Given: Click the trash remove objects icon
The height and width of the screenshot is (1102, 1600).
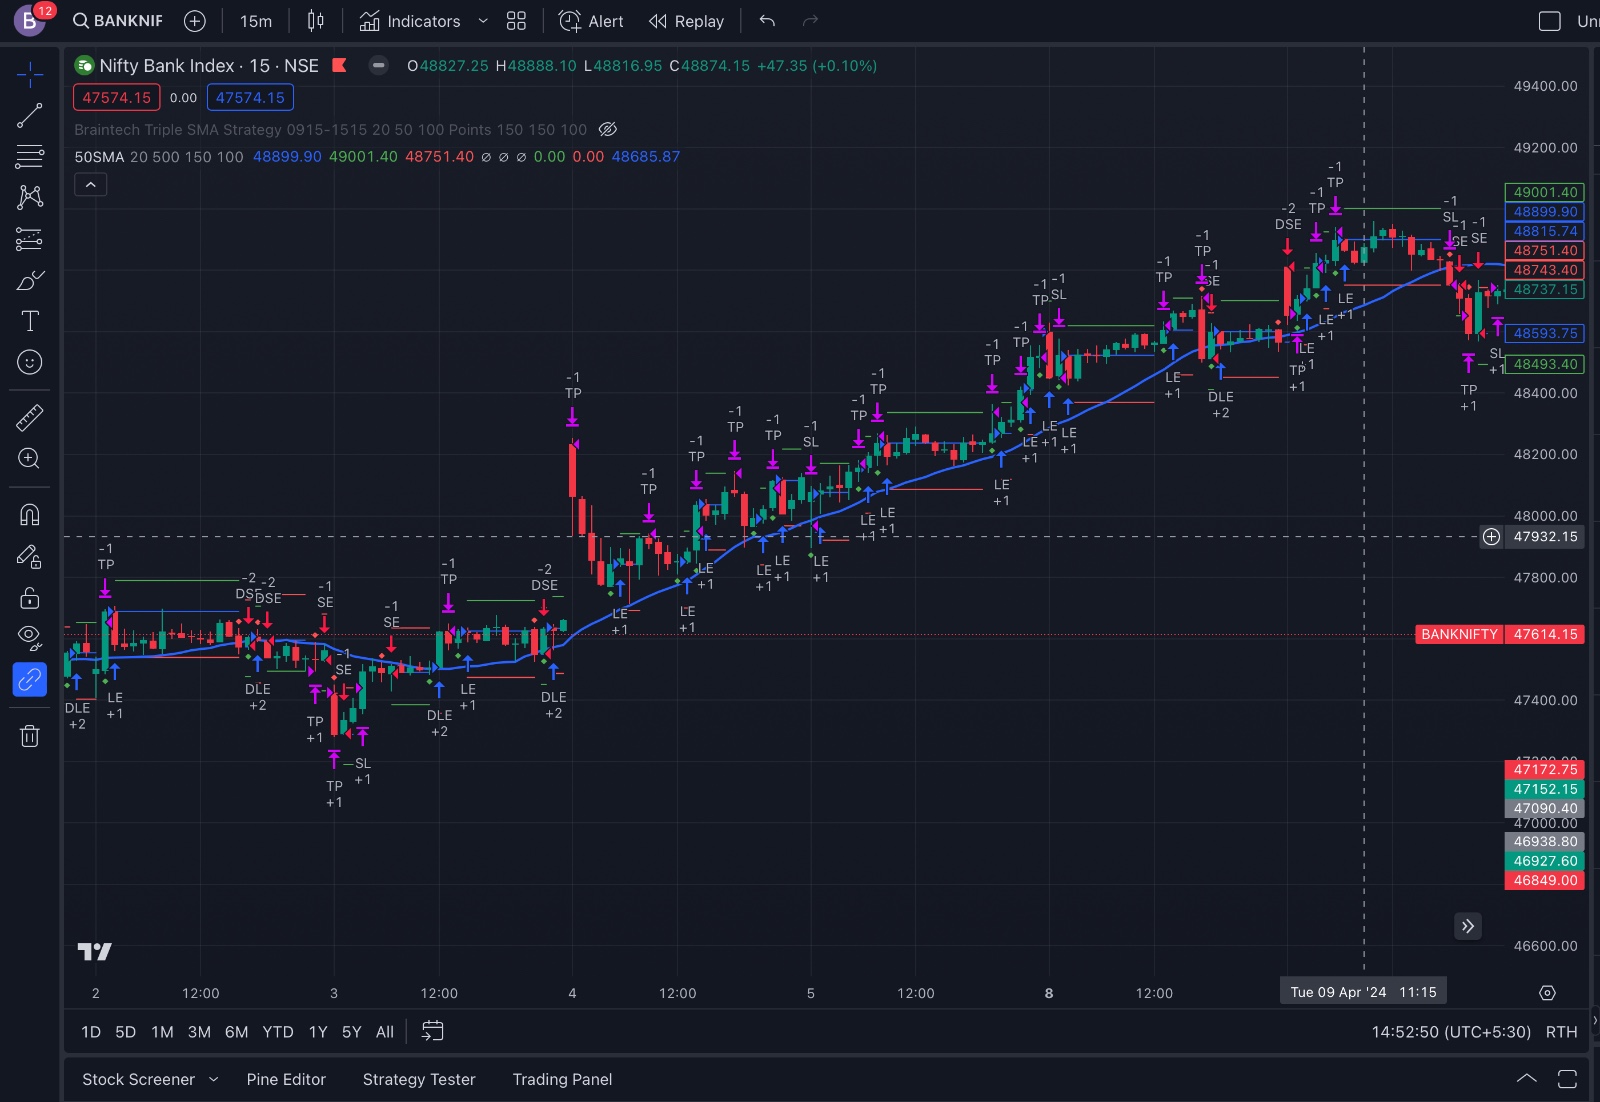Looking at the screenshot, I should (x=30, y=737).
